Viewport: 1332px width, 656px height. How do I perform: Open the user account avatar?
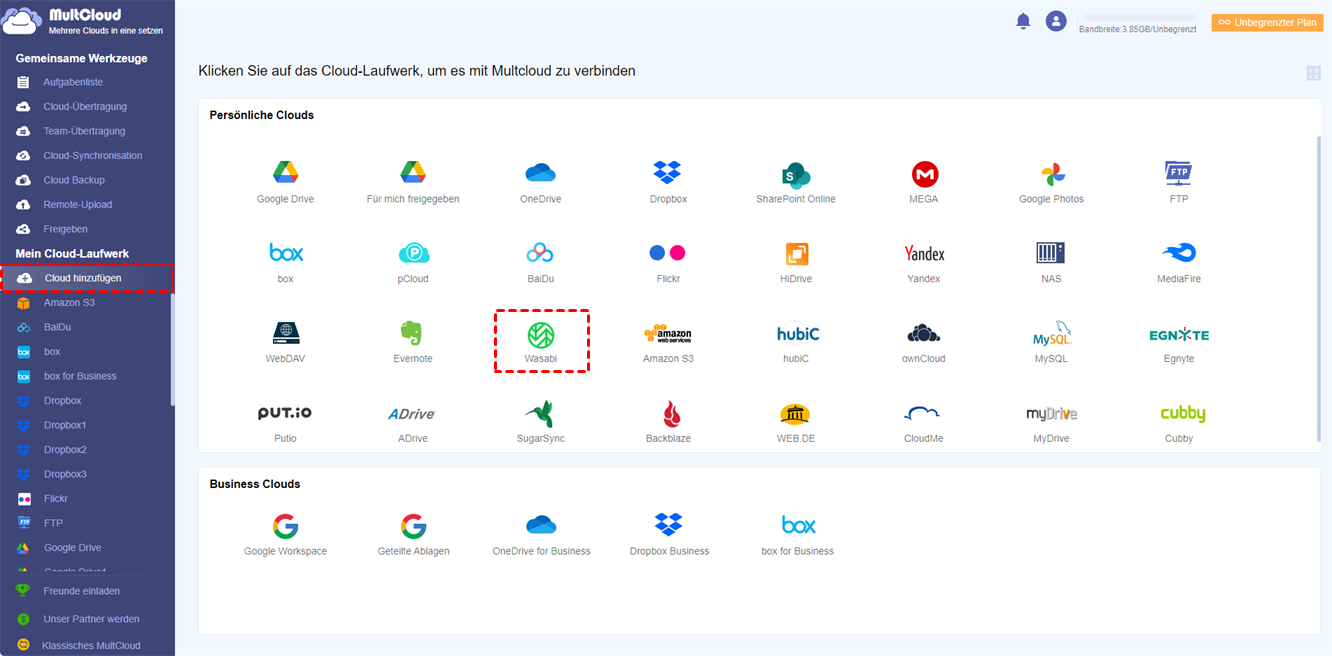1056,21
